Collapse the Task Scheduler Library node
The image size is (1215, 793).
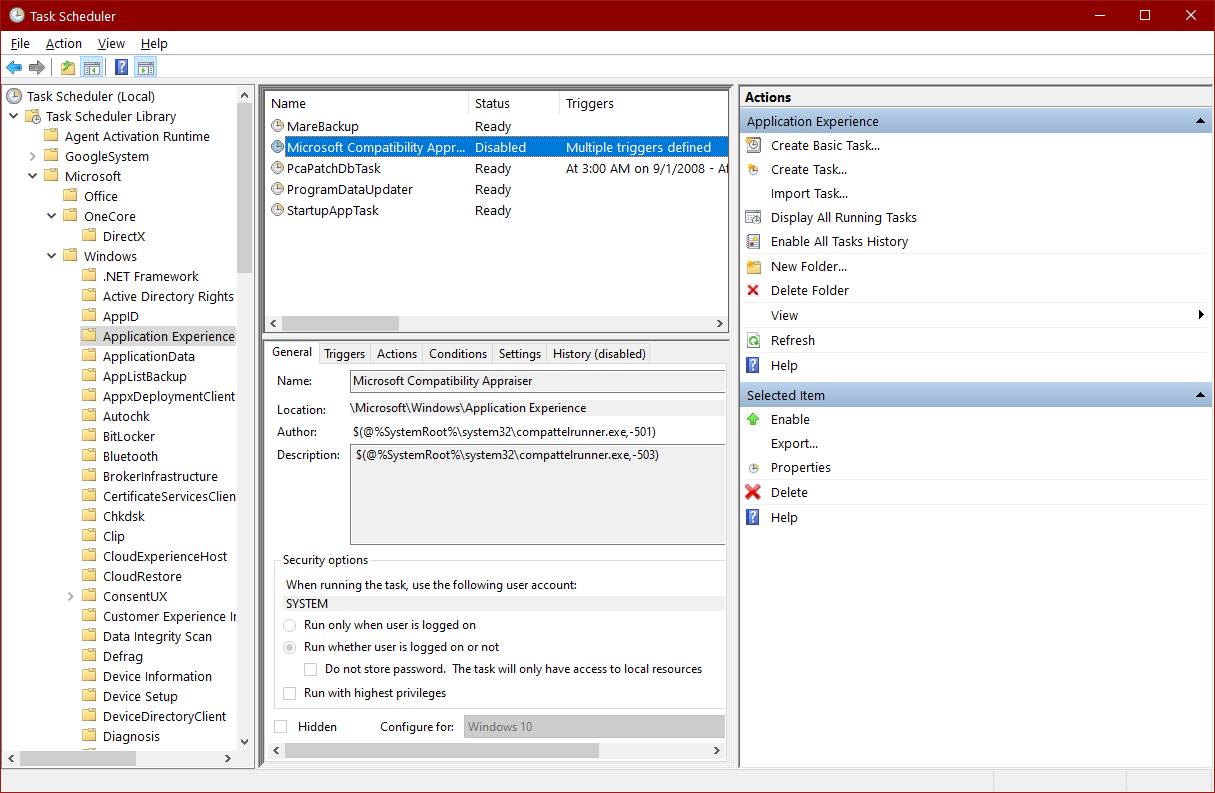coord(13,116)
